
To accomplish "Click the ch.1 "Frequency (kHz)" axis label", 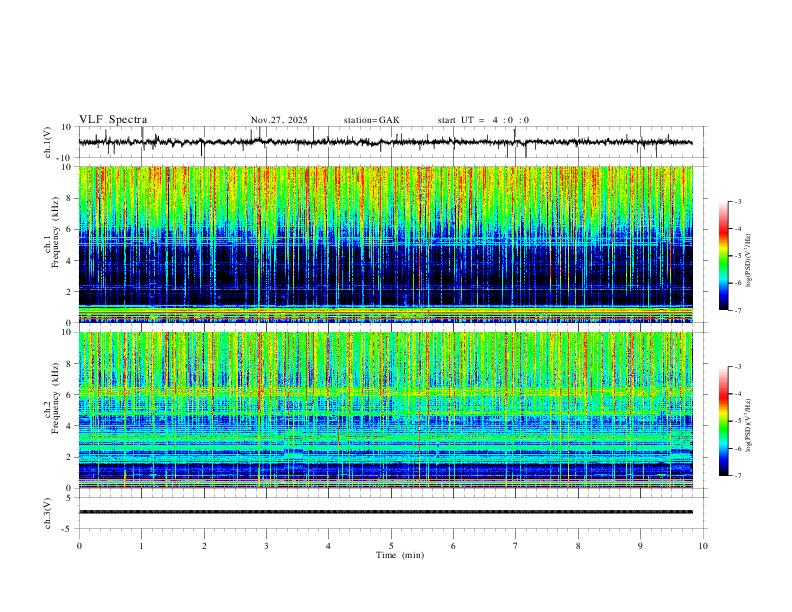I will click(x=56, y=234).
